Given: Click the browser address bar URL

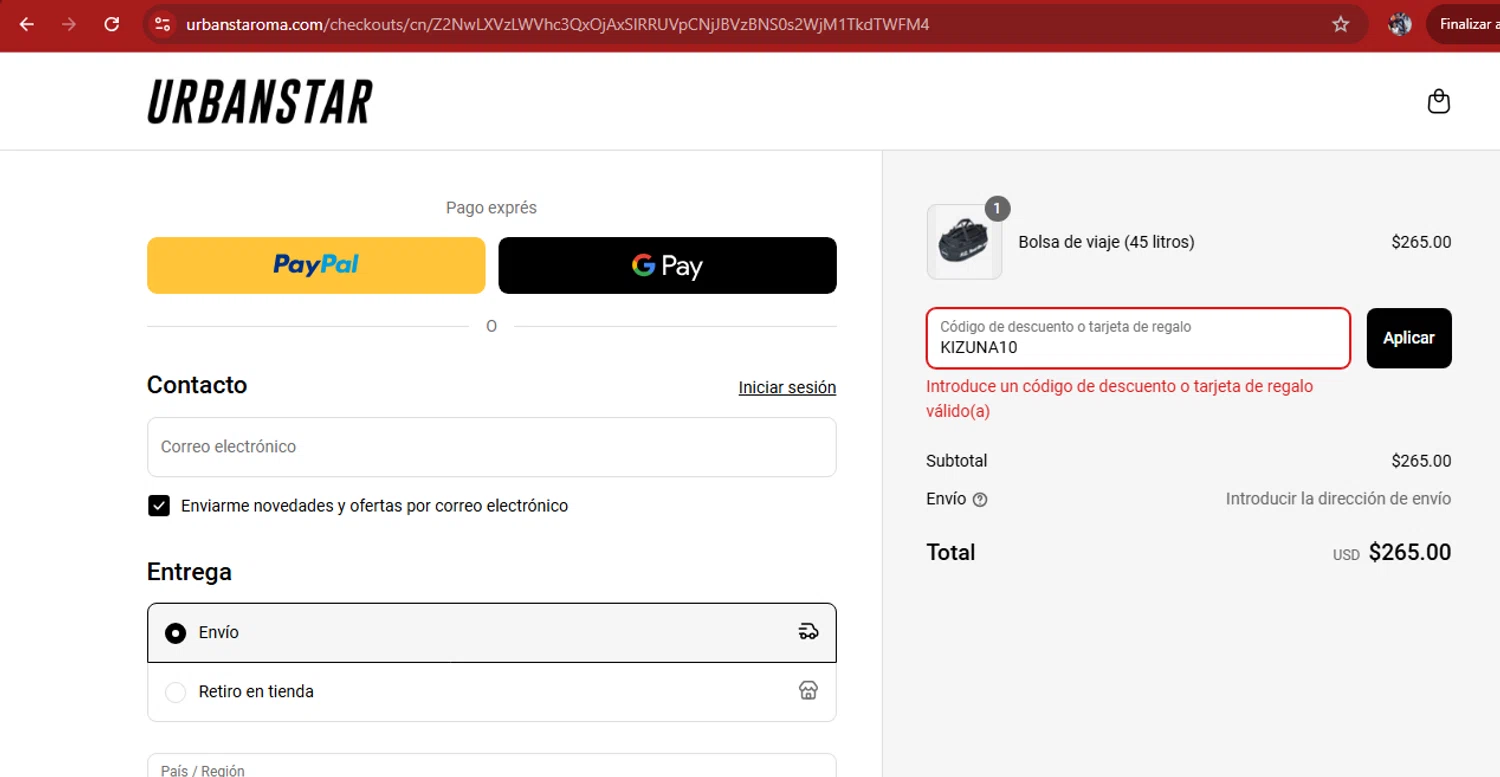Looking at the screenshot, I should [557, 24].
